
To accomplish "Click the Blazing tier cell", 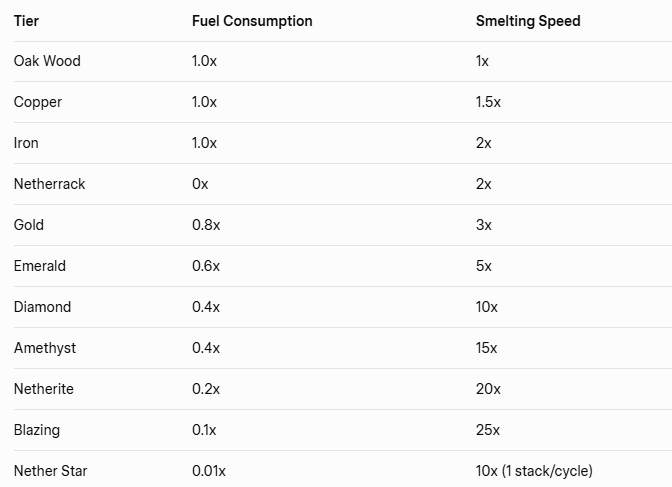I will [x=37, y=430].
